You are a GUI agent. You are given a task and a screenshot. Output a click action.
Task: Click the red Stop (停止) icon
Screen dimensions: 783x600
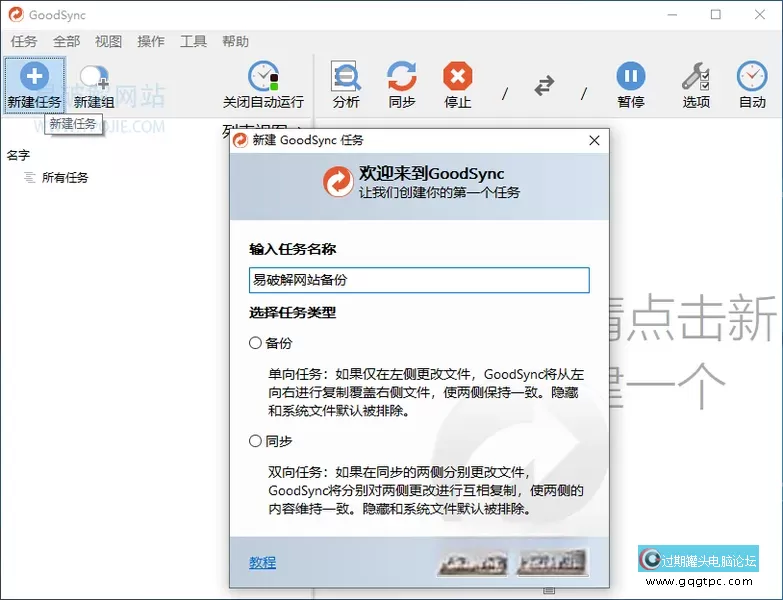pyautogui.click(x=457, y=76)
